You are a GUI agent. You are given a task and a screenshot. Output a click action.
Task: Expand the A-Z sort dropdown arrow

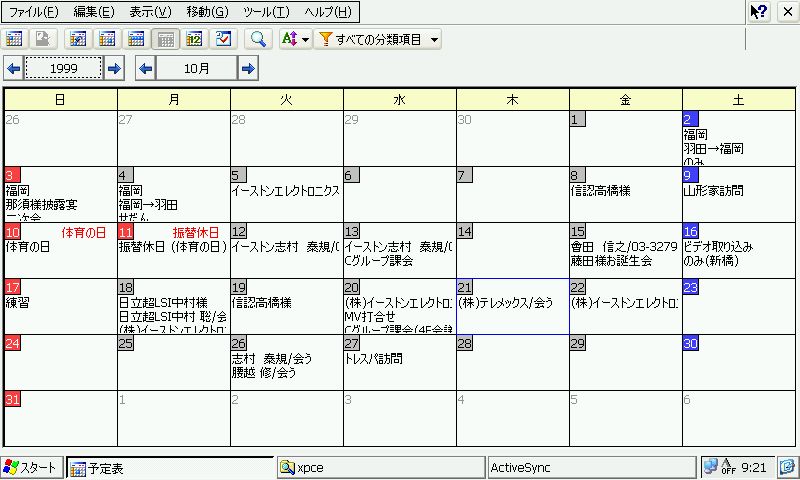306,39
